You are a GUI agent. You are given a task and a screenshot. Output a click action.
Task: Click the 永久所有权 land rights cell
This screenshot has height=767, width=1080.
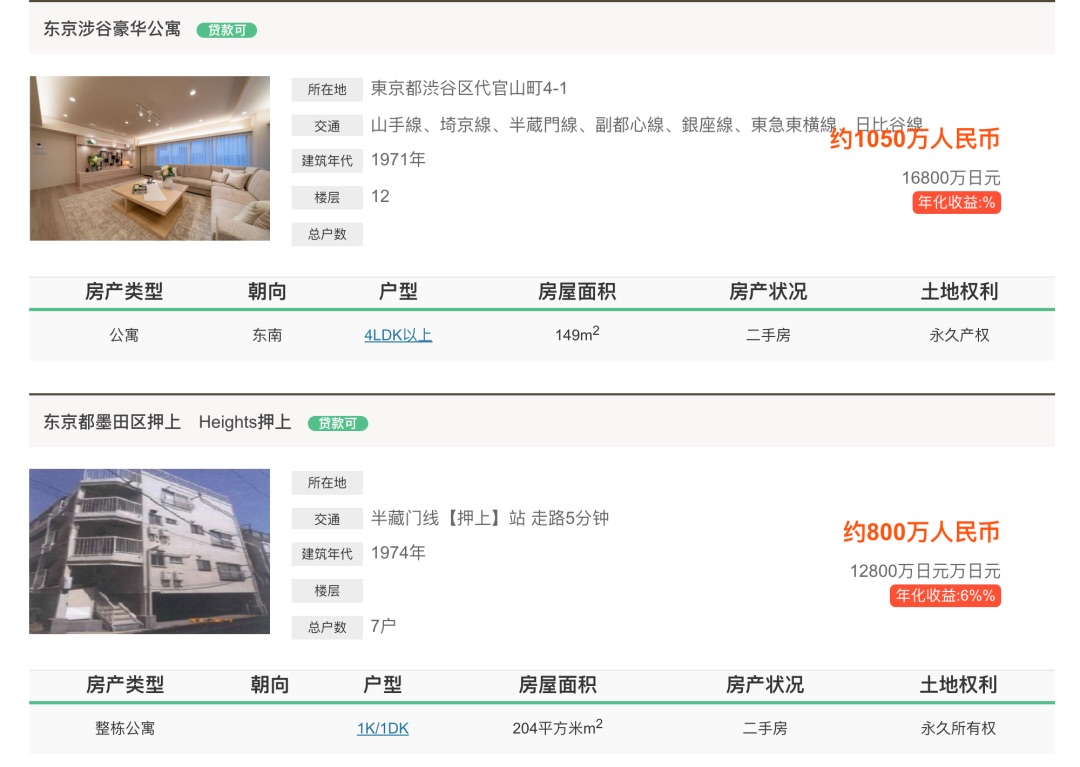click(958, 728)
